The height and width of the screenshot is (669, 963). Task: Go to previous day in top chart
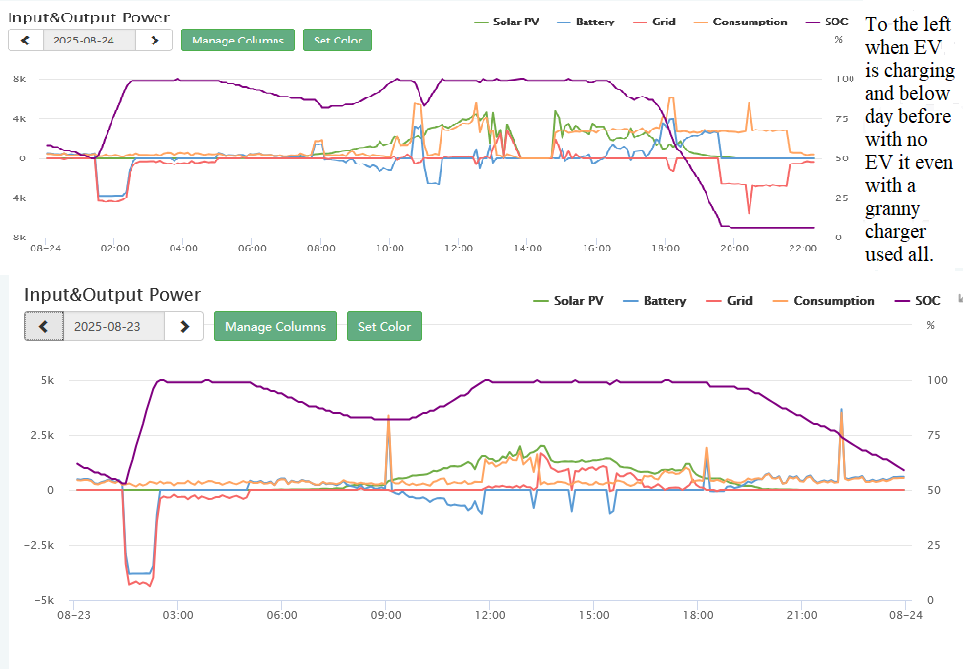(26, 40)
